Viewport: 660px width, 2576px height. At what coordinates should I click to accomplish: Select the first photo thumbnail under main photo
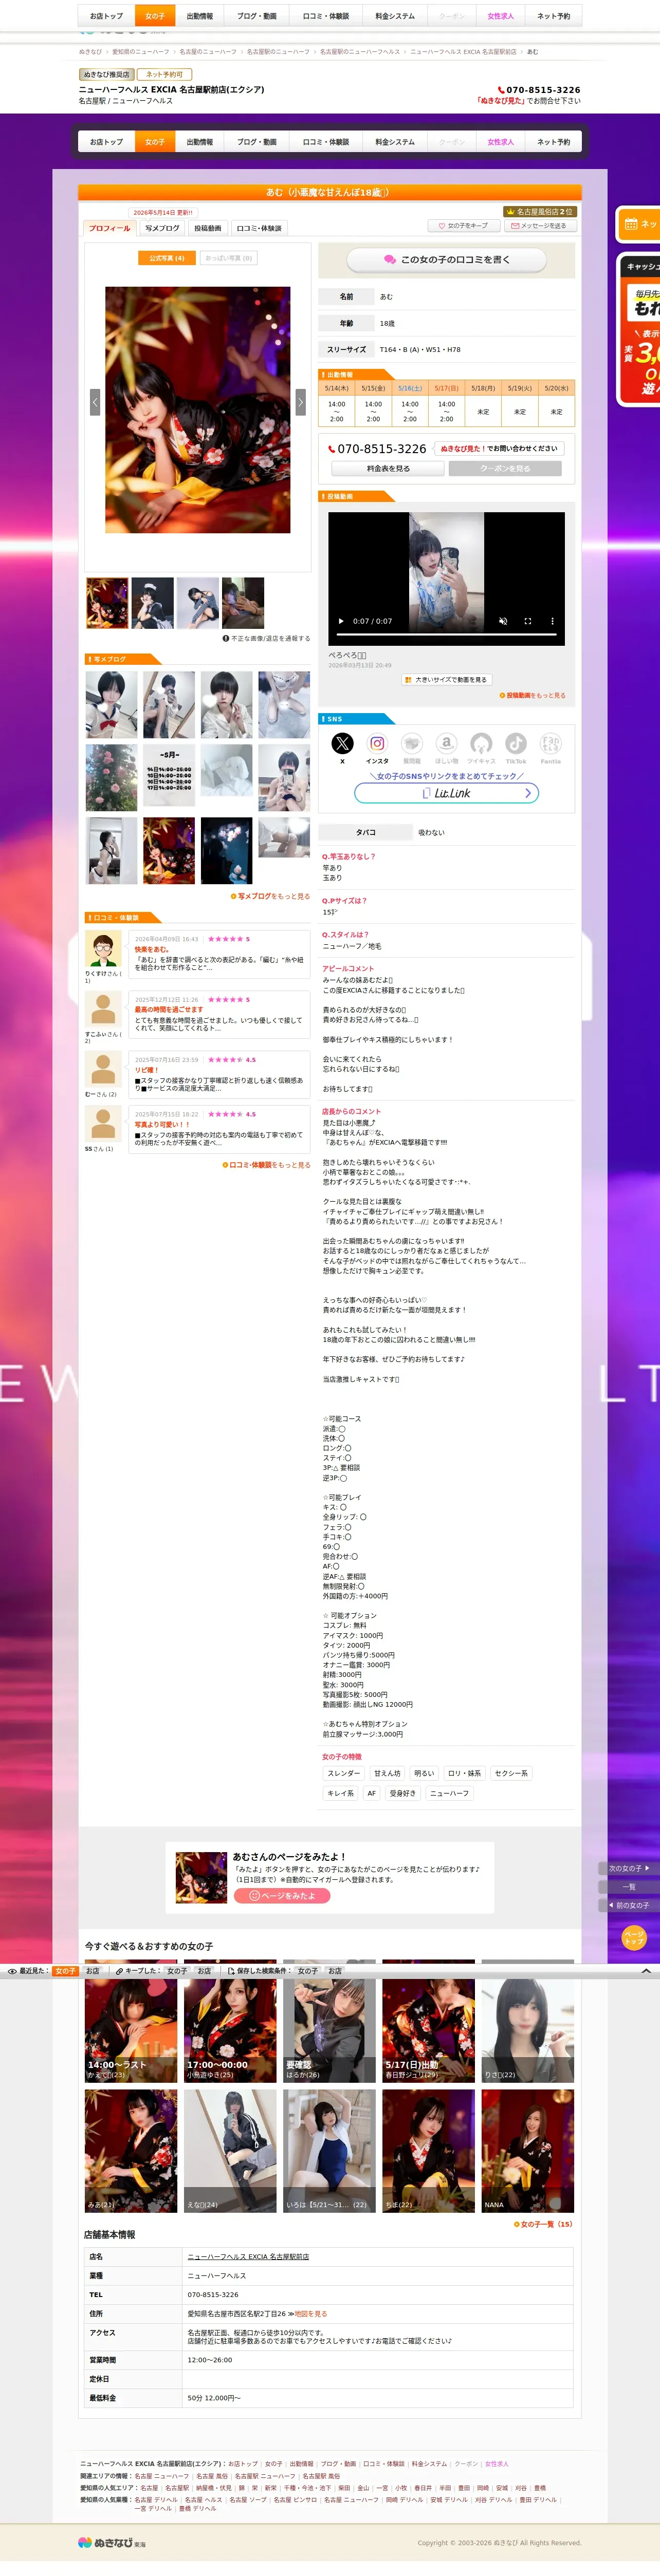(107, 603)
